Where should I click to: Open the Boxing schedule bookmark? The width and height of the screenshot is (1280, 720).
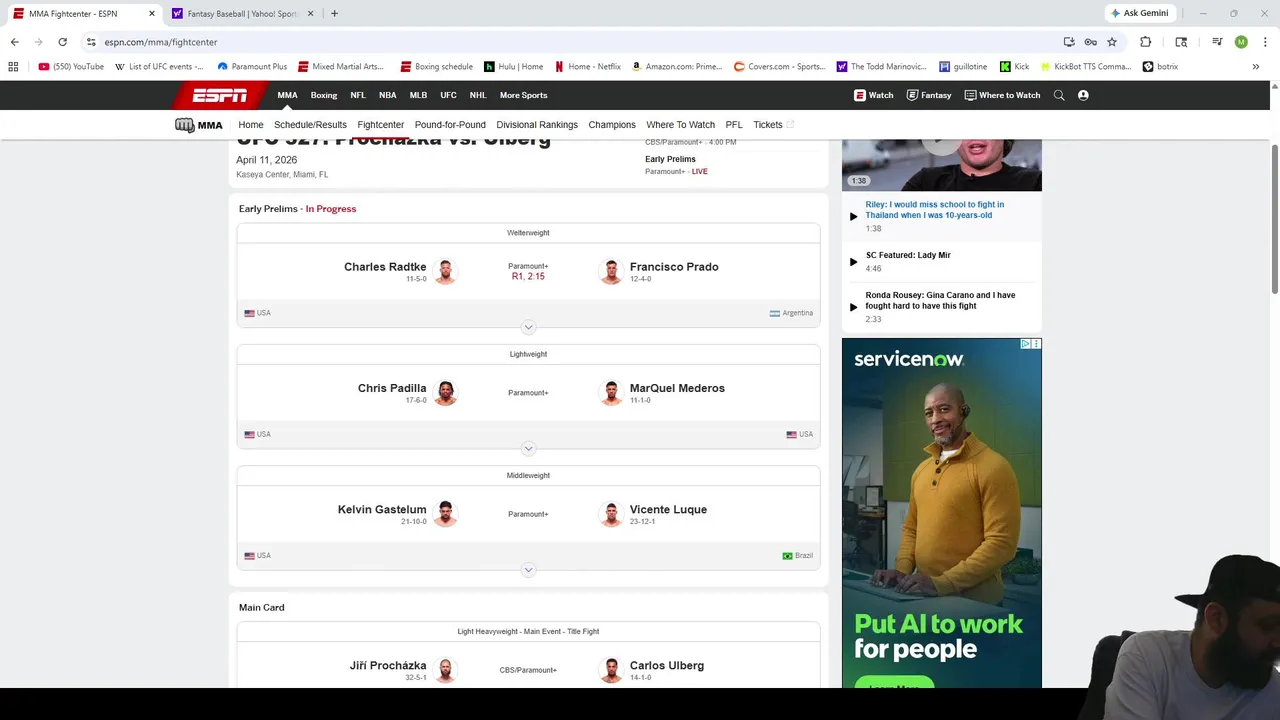(436, 67)
